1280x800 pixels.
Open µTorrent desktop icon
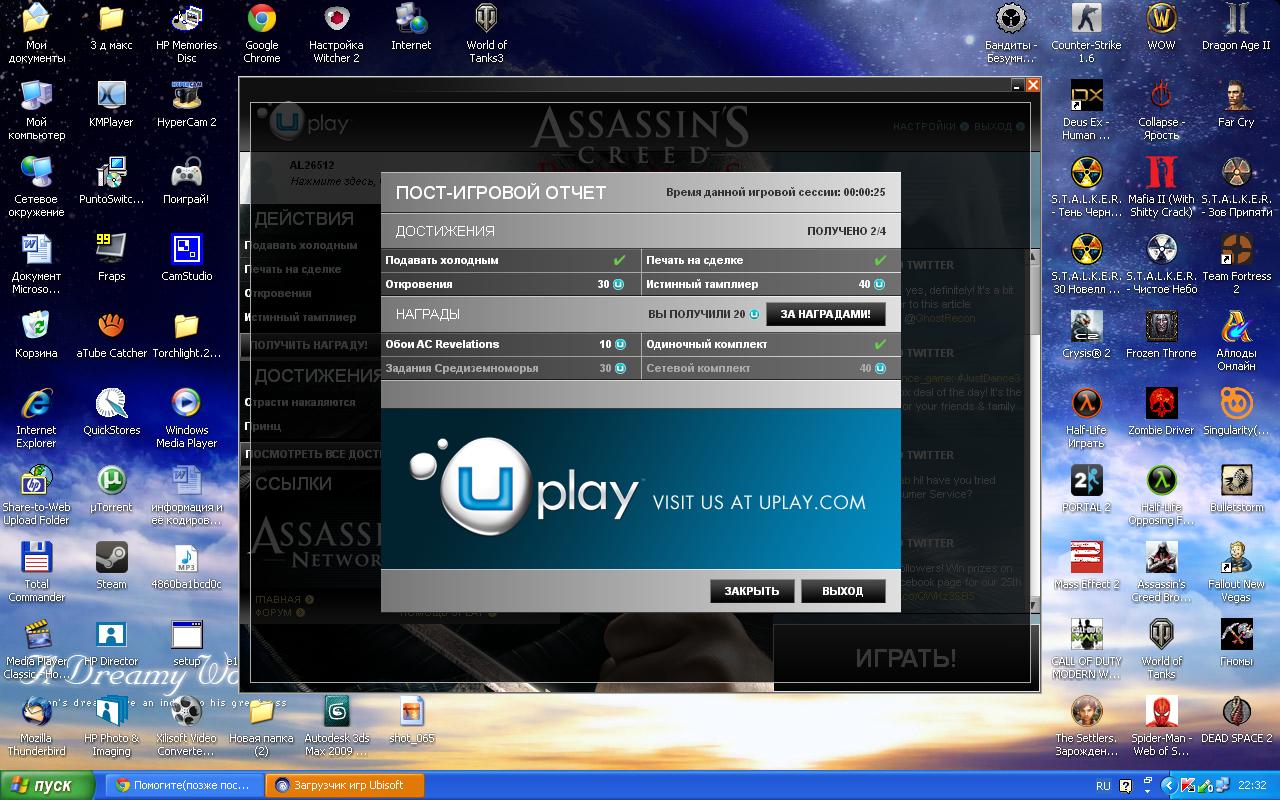pos(111,489)
